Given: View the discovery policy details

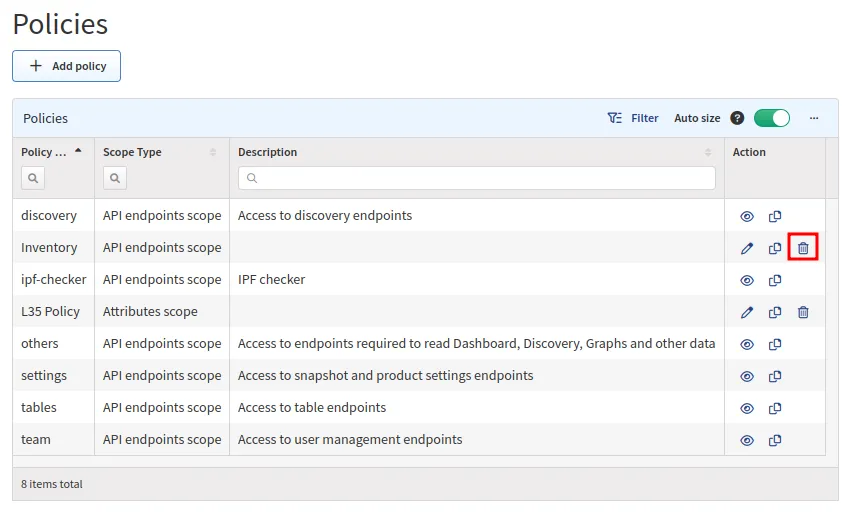Looking at the screenshot, I should click(747, 216).
